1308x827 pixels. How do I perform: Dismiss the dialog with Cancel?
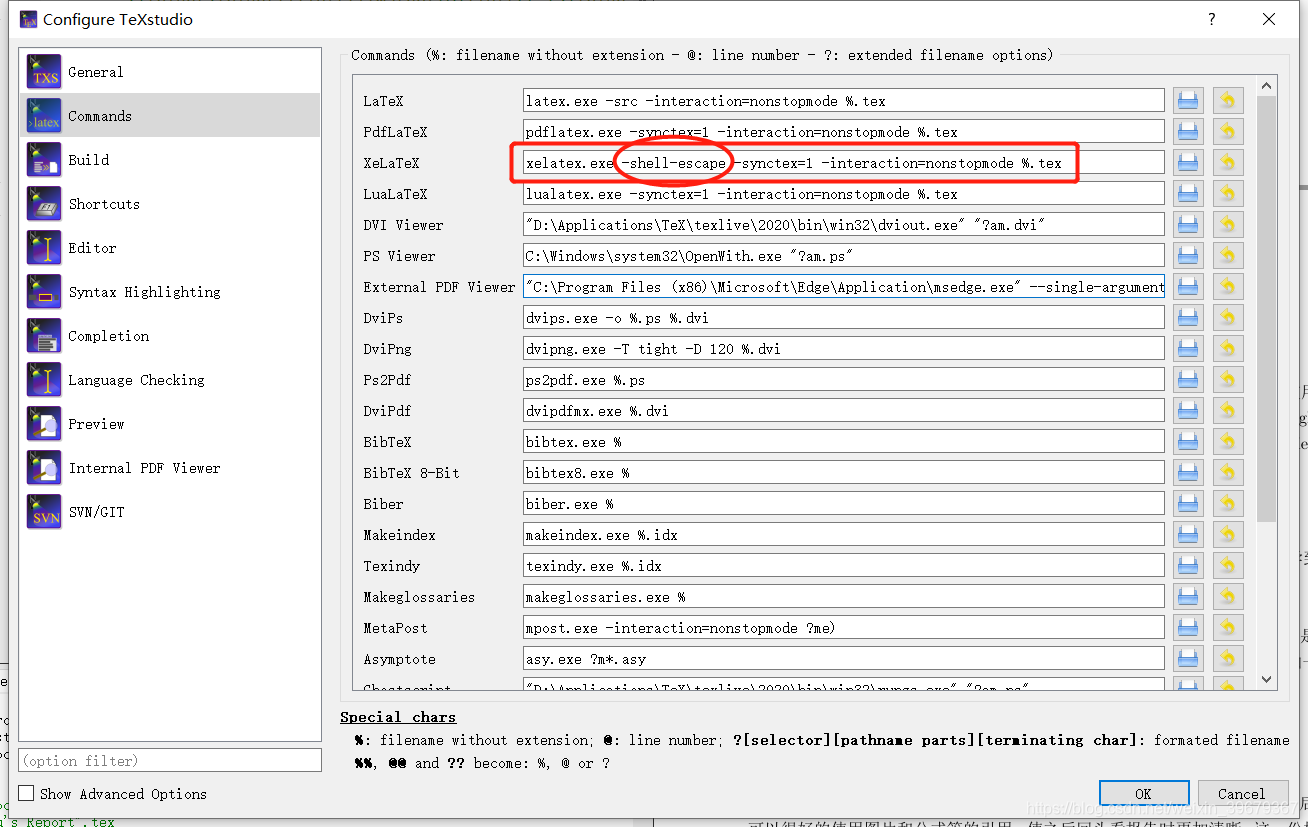click(1241, 794)
